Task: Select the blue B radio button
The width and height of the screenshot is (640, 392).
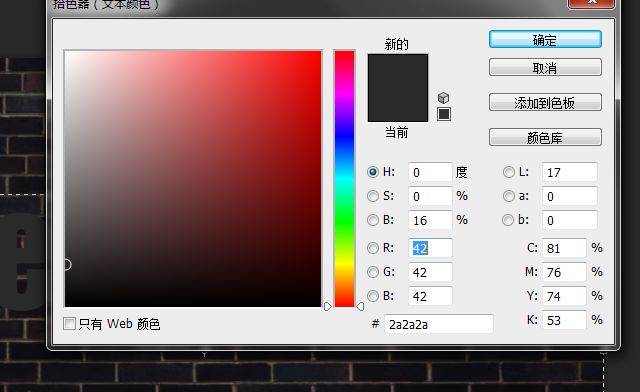Action: [373, 296]
